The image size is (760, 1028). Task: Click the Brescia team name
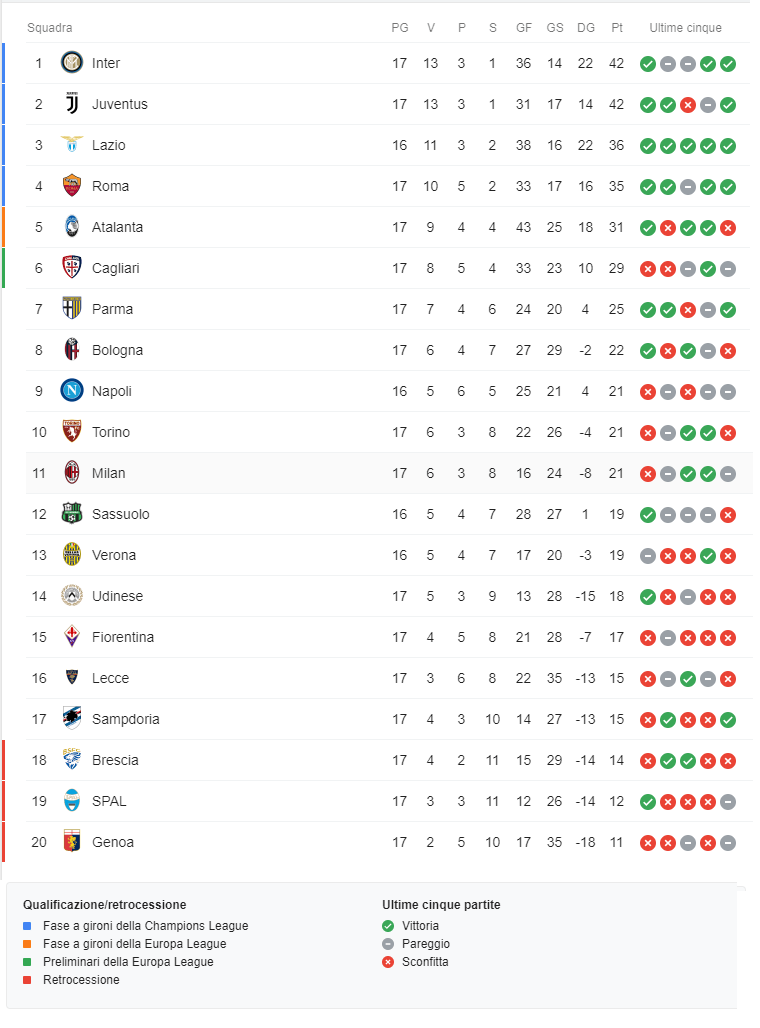115,760
